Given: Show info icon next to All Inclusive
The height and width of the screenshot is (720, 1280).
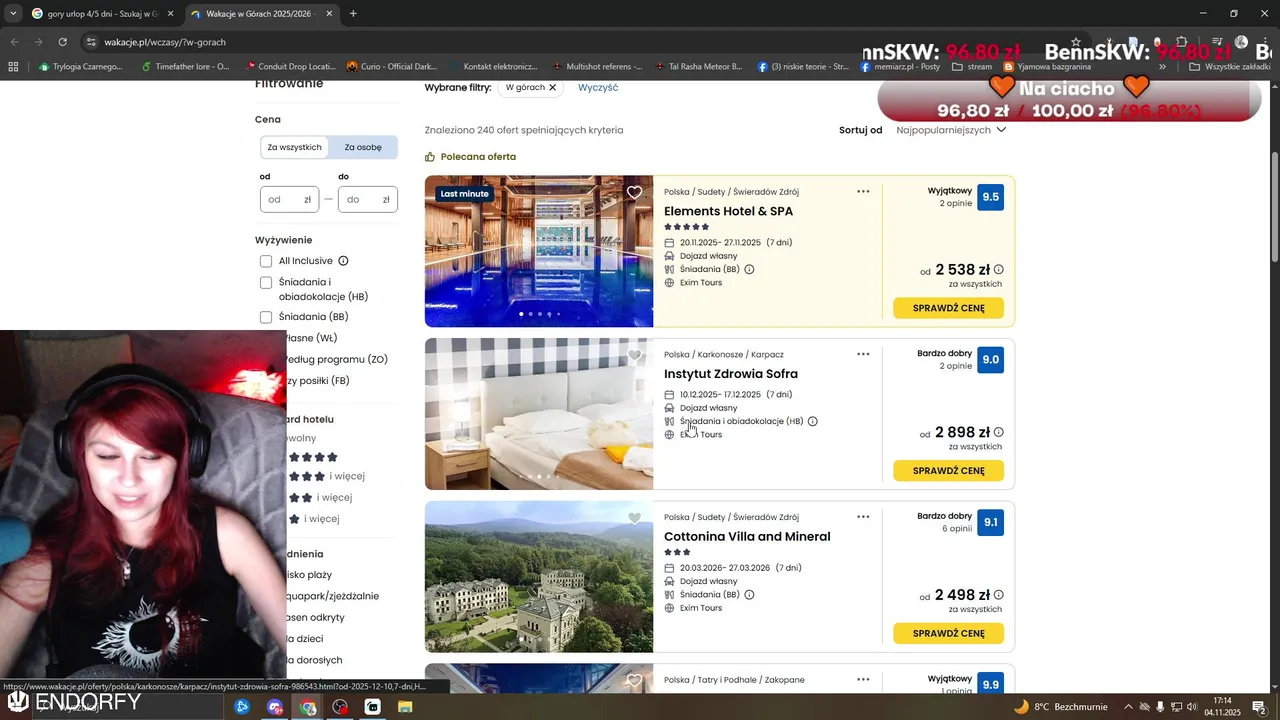Looking at the screenshot, I should 343,261.
